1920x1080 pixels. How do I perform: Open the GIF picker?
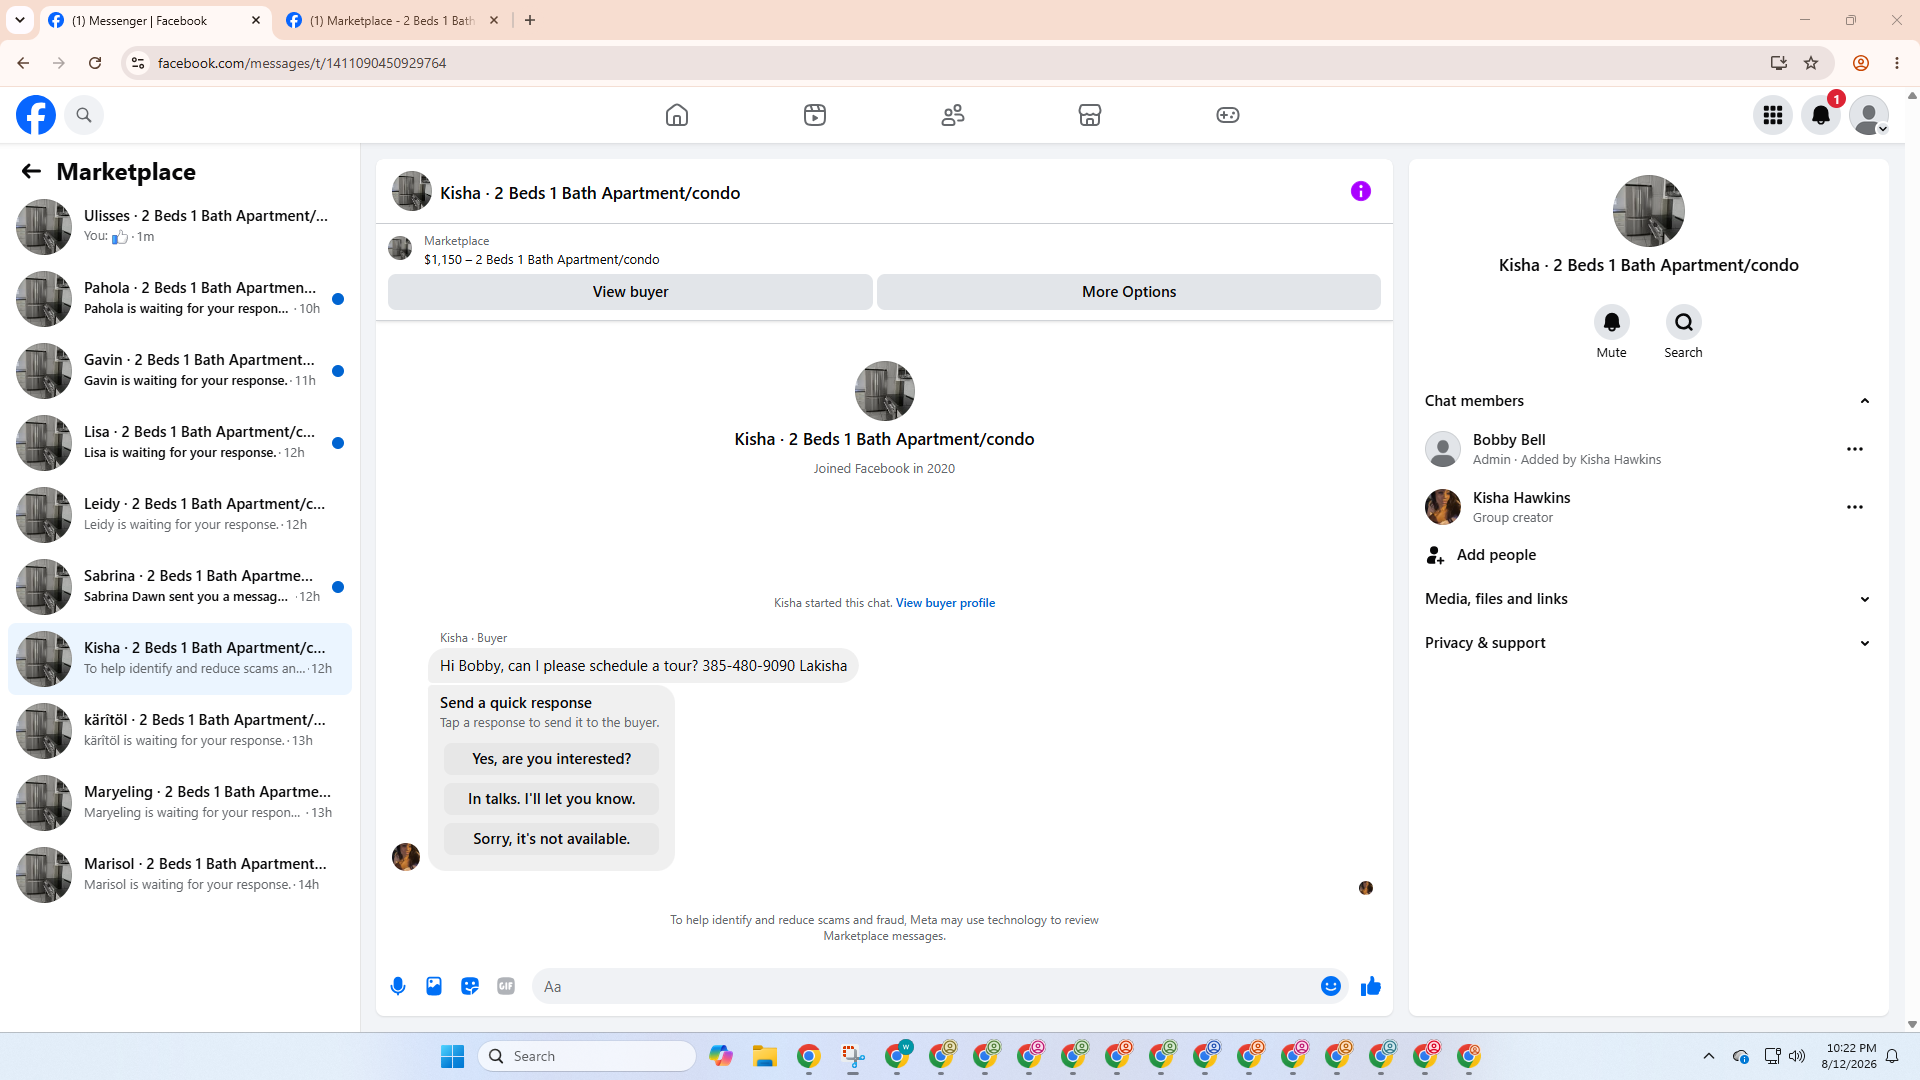coord(506,986)
